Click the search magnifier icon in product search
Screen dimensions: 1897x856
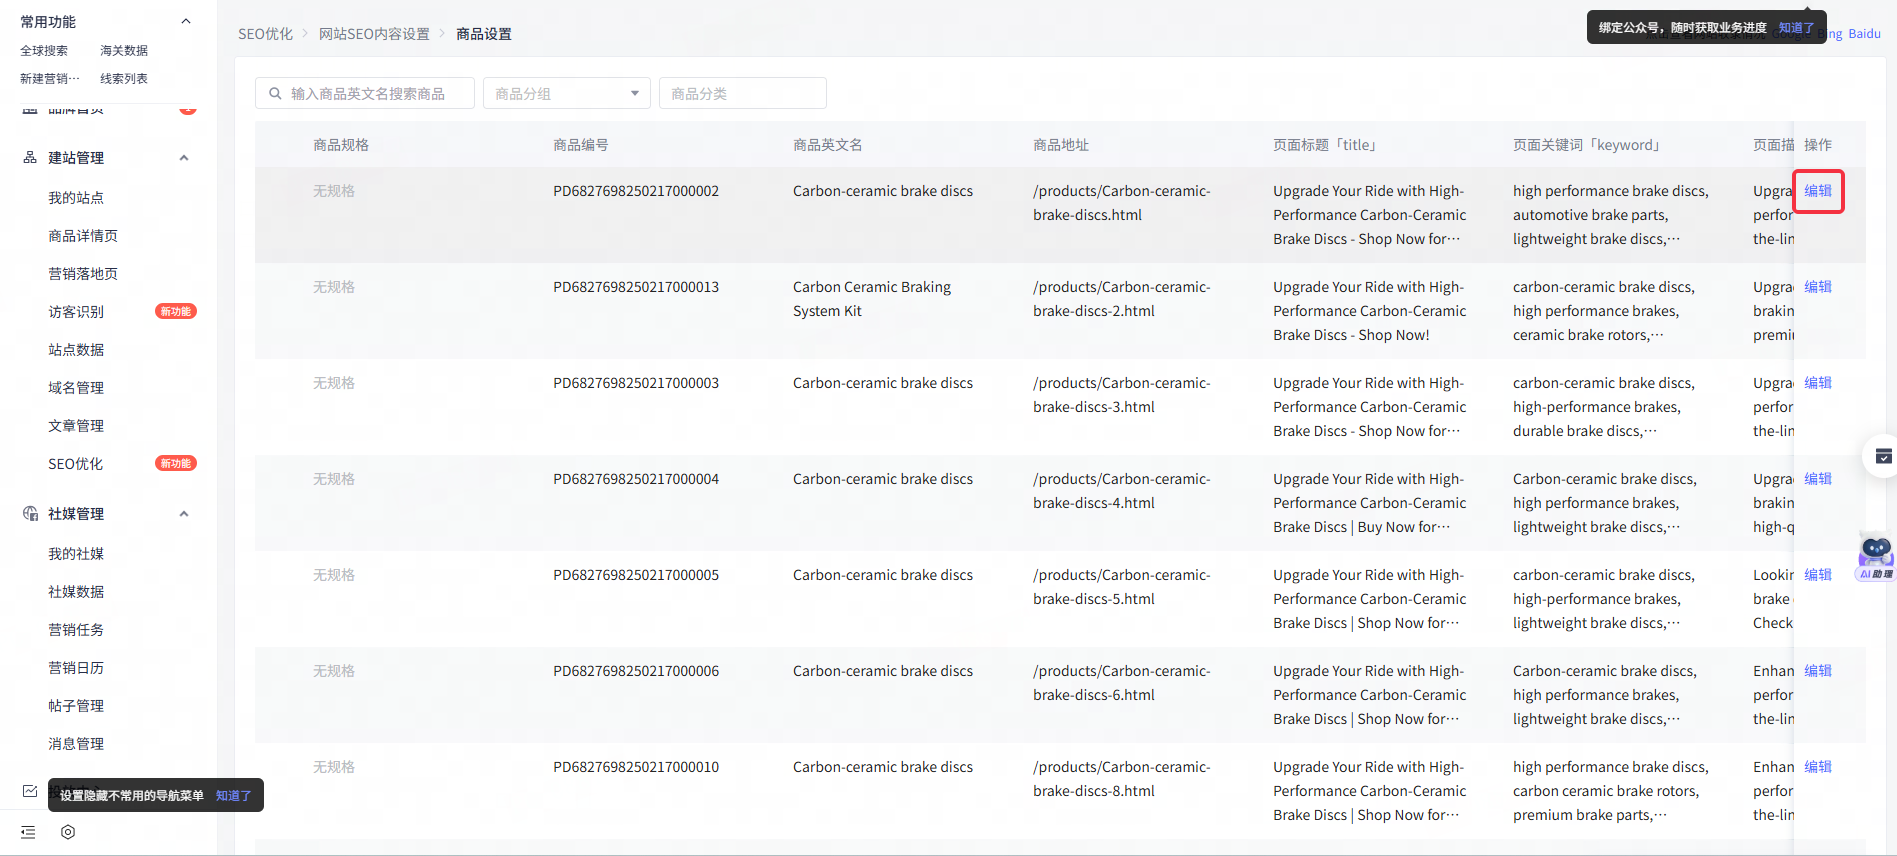click(x=275, y=94)
